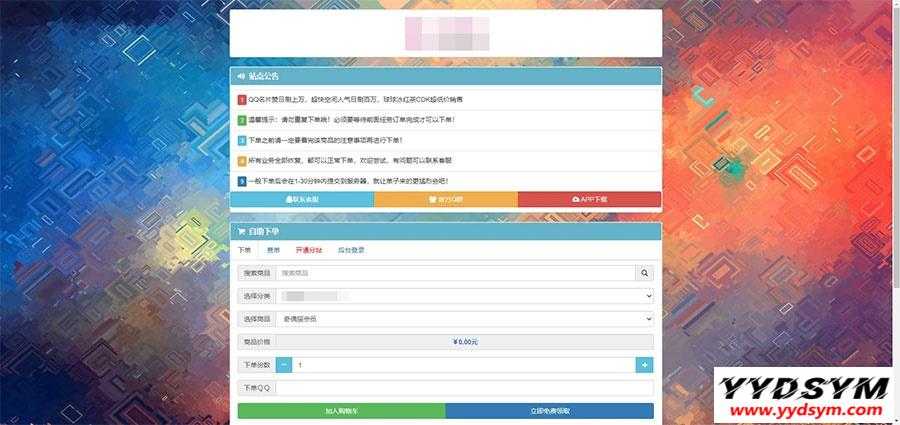
Task: Click the search magnifier icon button
Action: pyautogui.click(x=645, y=272)
